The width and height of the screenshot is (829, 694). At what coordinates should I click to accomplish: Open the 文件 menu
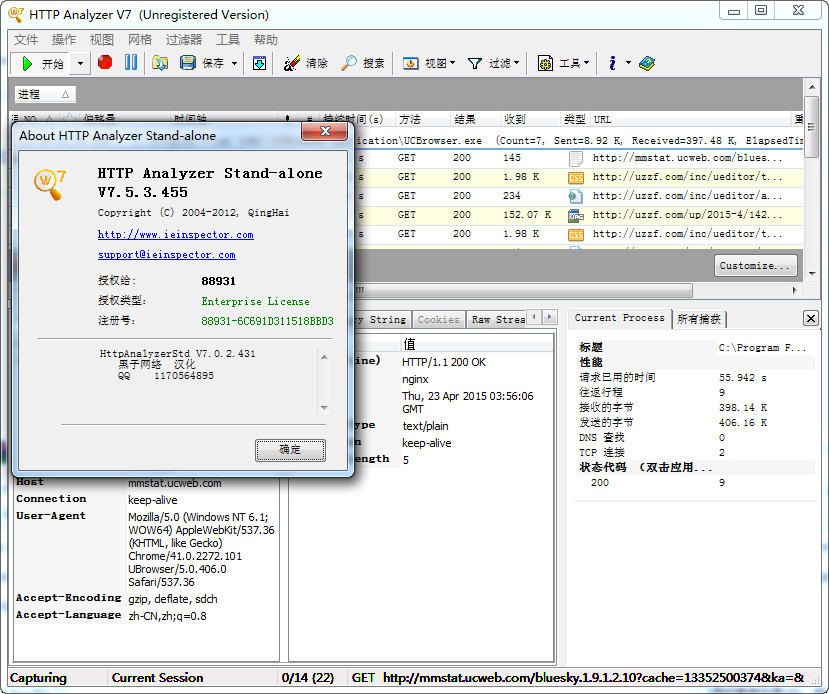tap(26, 40)
